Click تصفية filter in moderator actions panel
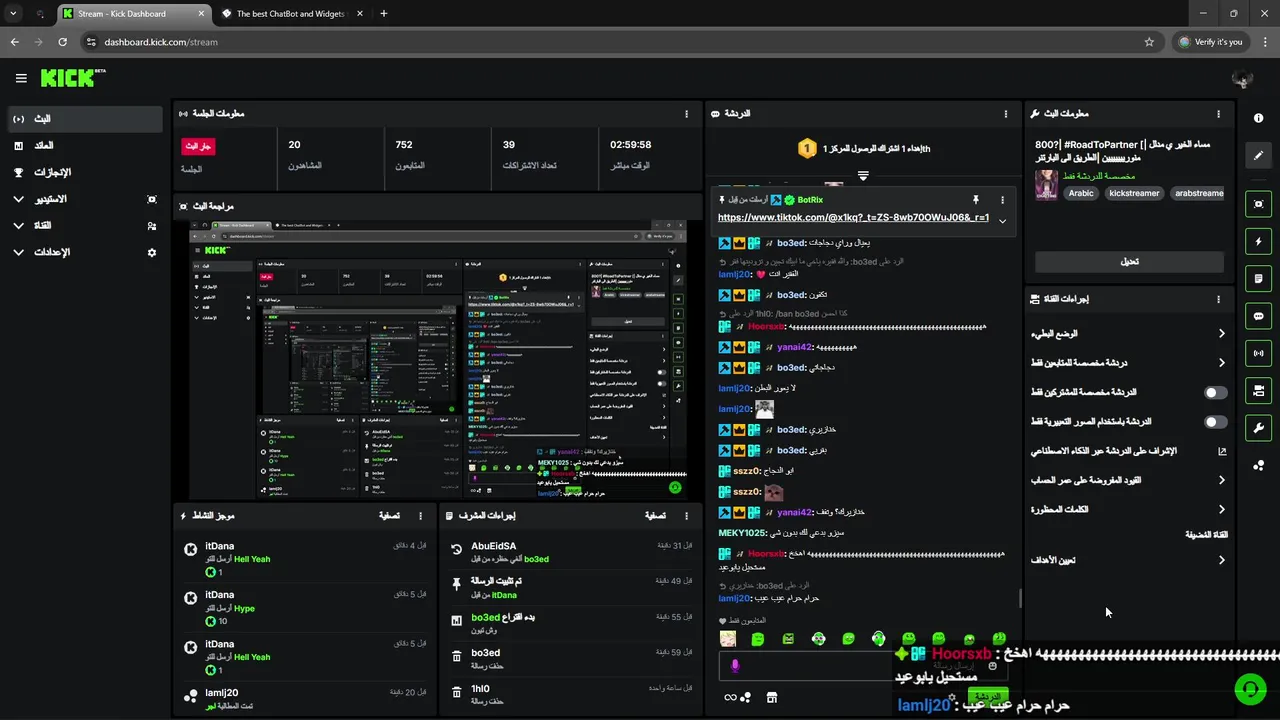 point(655,516)
